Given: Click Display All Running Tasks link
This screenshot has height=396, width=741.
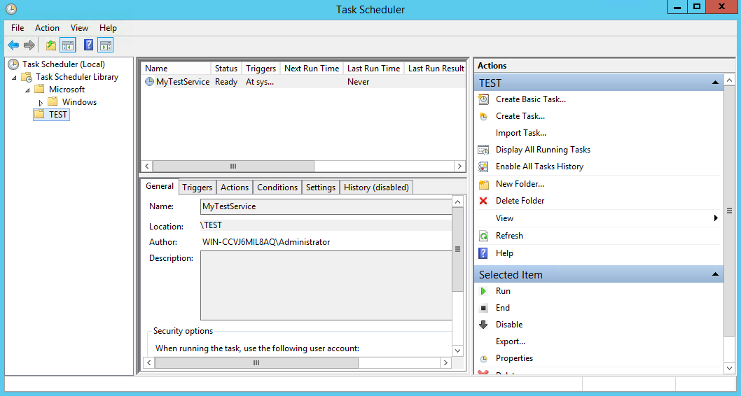Looking at the screenshot, I should point(543,150).
